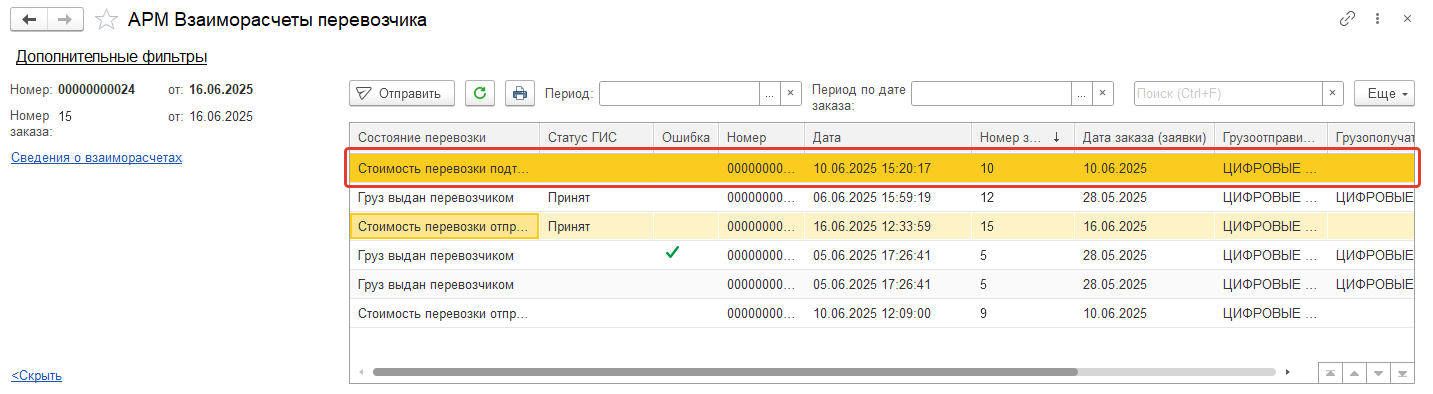Jump to last row with bottom arrow
The height and width of the screenshot is (394, 1433).
1402,372
